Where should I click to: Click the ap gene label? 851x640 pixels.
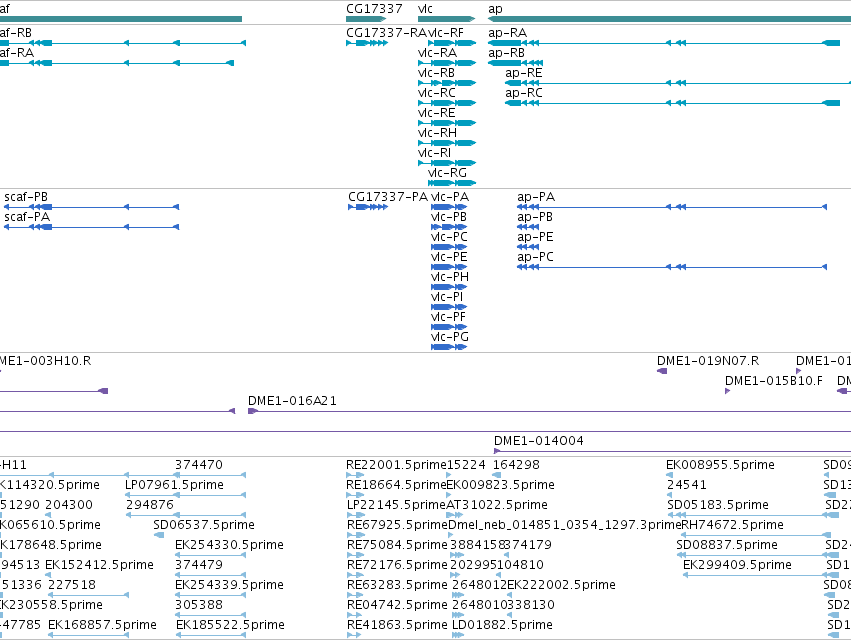click(495, 9)
